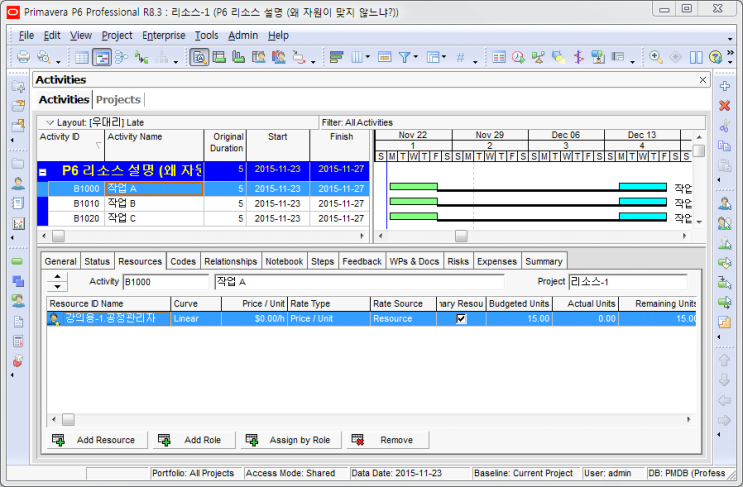Show the Activity Usage Spreadsheet
Image resolution: width=743 pixels, height=487 pixels.
tap(219, 58)
